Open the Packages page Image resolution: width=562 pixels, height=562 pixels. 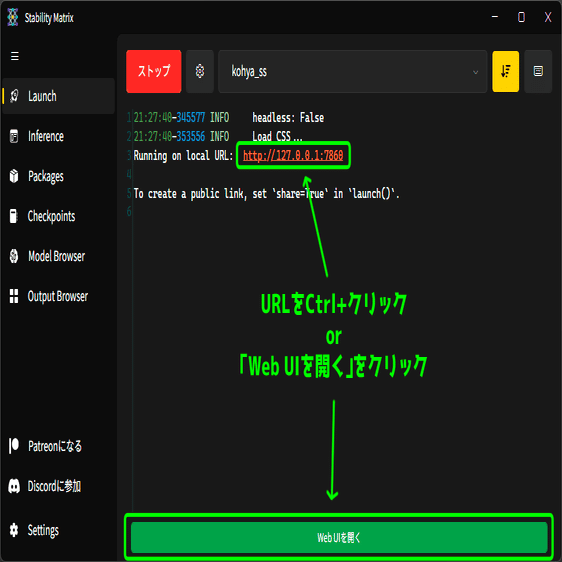58,176
